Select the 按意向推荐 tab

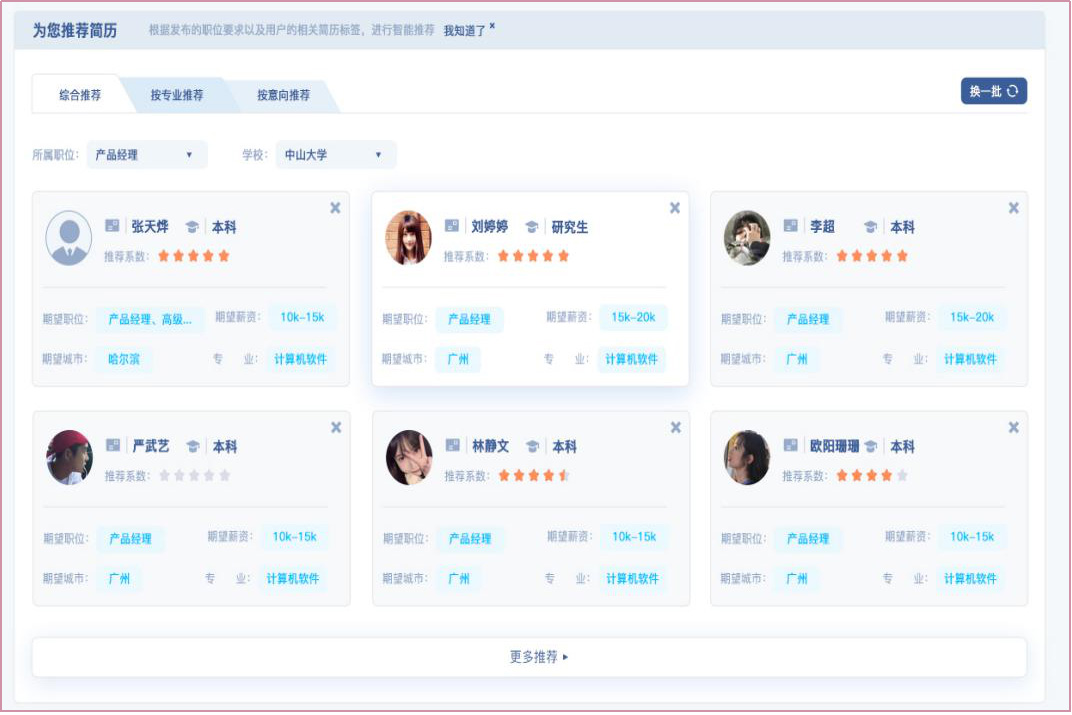coord(283,95)
